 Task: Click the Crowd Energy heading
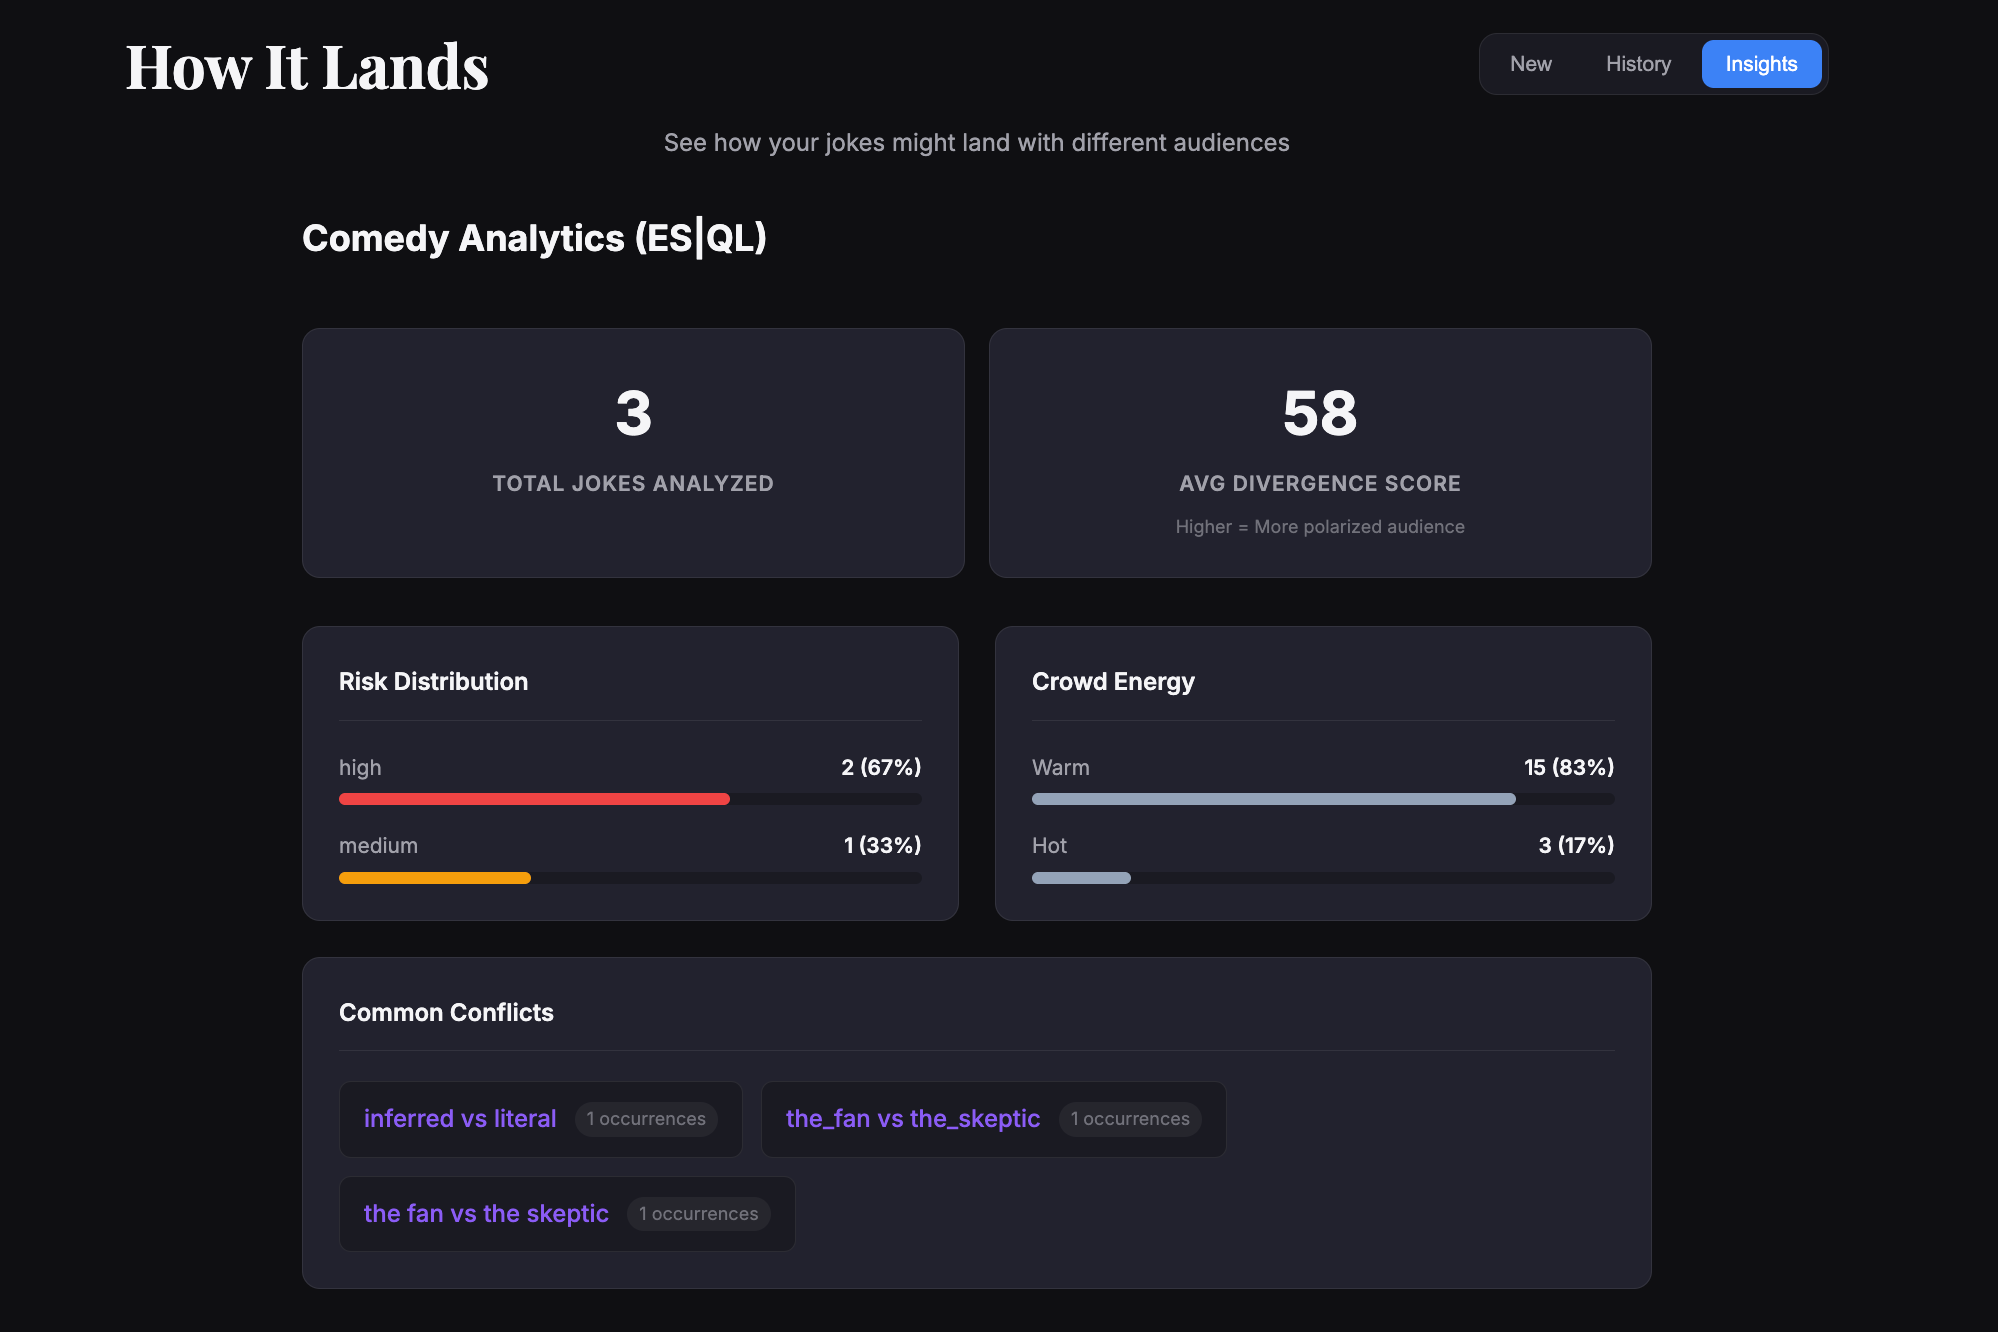pyautogui.click(x=1113, y=681)
